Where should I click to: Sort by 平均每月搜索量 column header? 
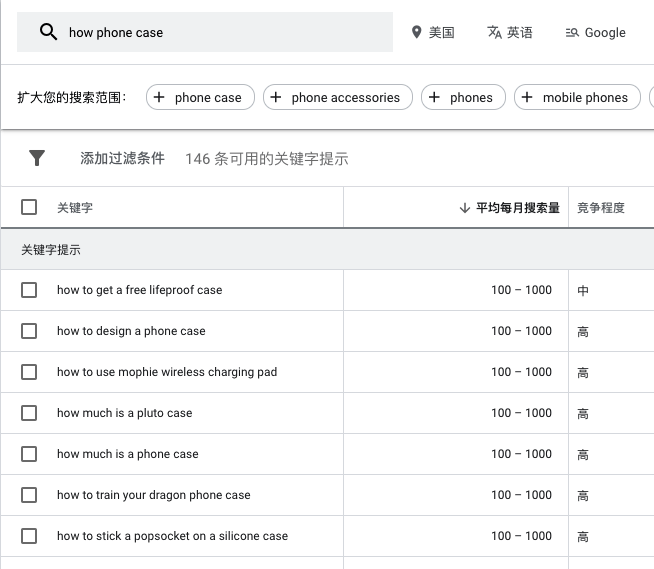pyautogui.click(x=518, y=207)
